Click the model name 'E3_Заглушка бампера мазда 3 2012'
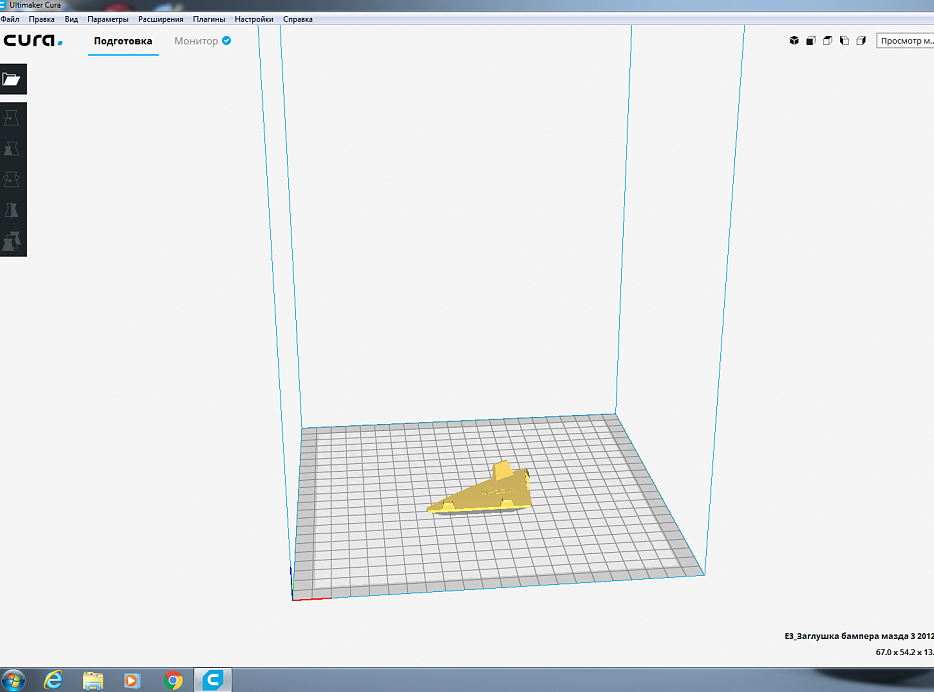 859,636
